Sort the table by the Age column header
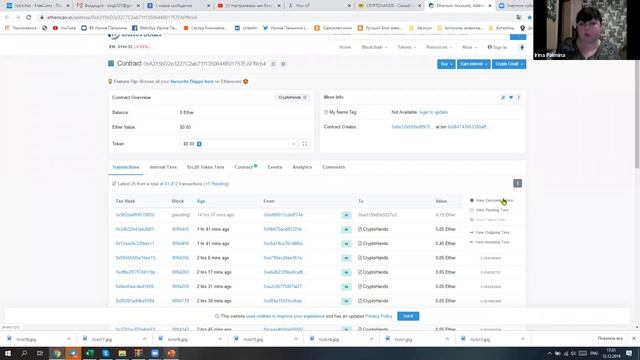 (x=201, y=201)
